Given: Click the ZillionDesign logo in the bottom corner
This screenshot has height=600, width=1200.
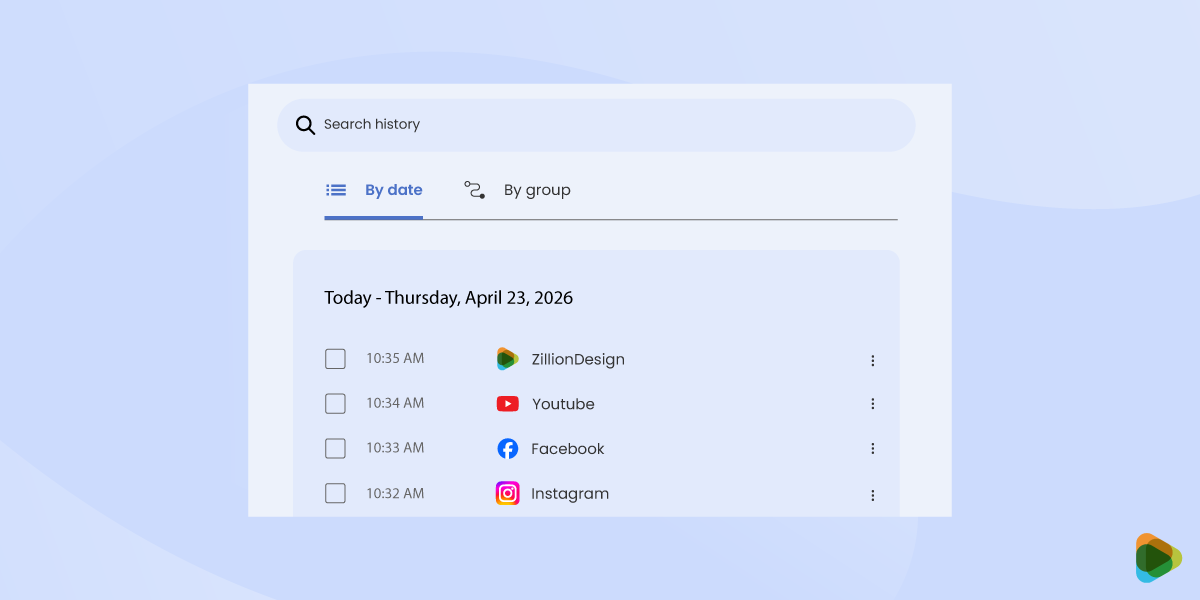Looking at the screenshot, I should [x=1157, y=559].
